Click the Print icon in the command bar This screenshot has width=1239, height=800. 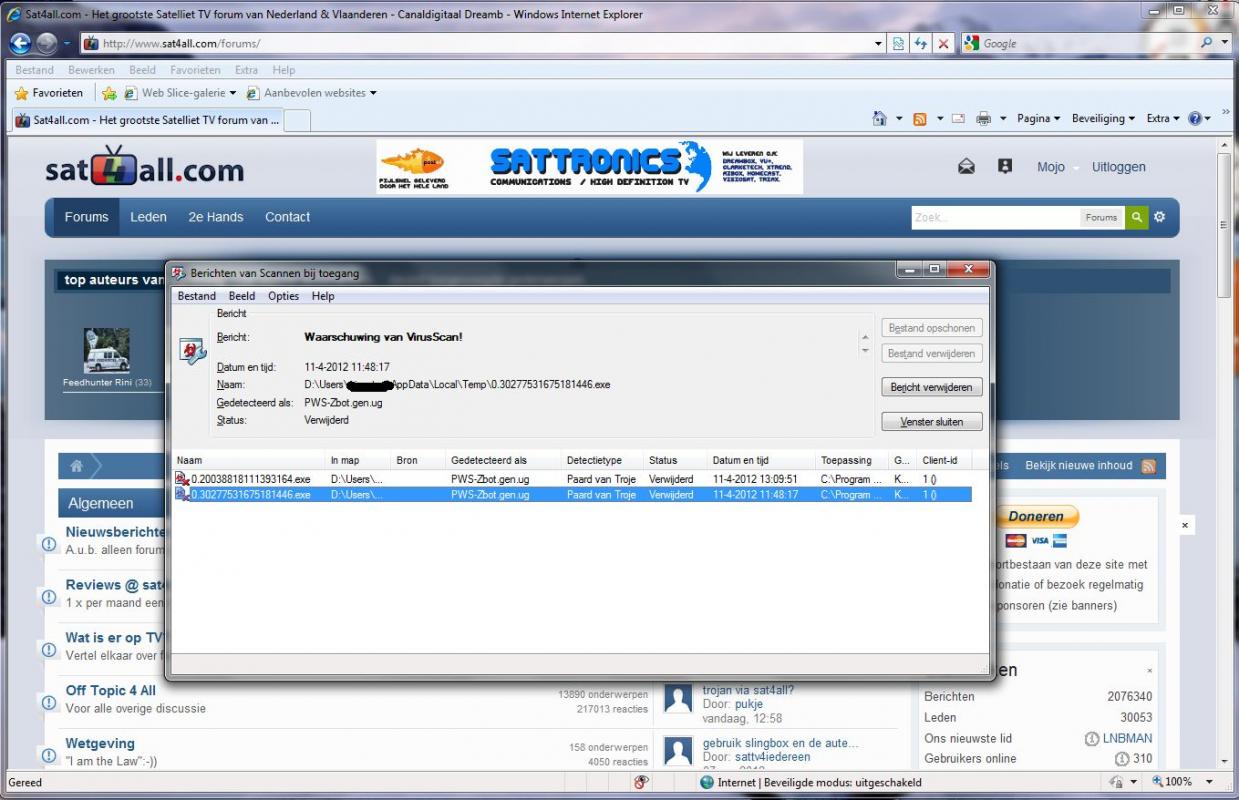pyautogui.click(x=984, y=118)
